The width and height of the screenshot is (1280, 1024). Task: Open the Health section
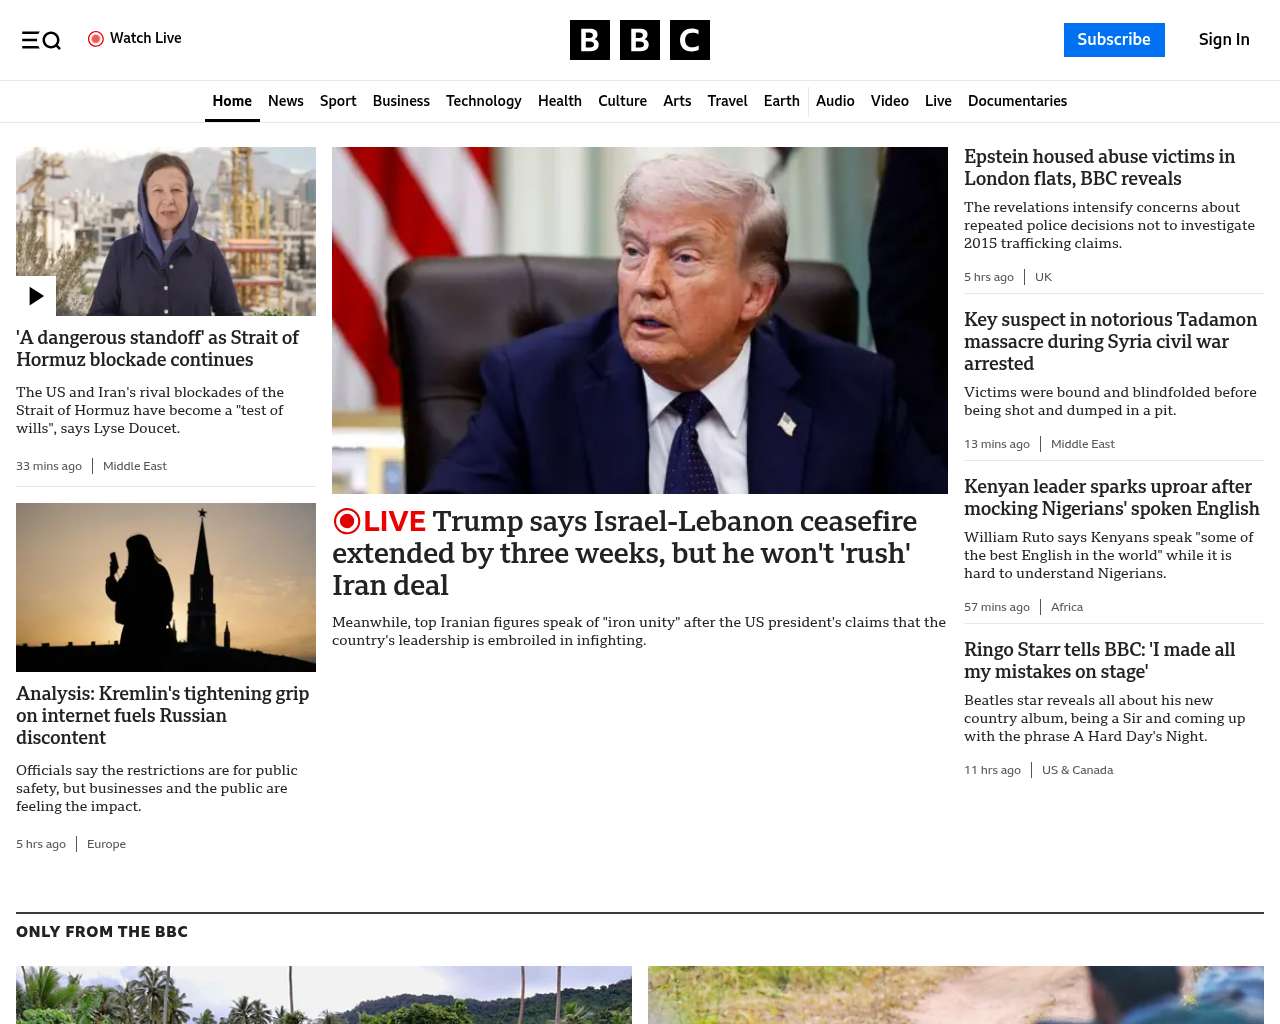point(560,101)
